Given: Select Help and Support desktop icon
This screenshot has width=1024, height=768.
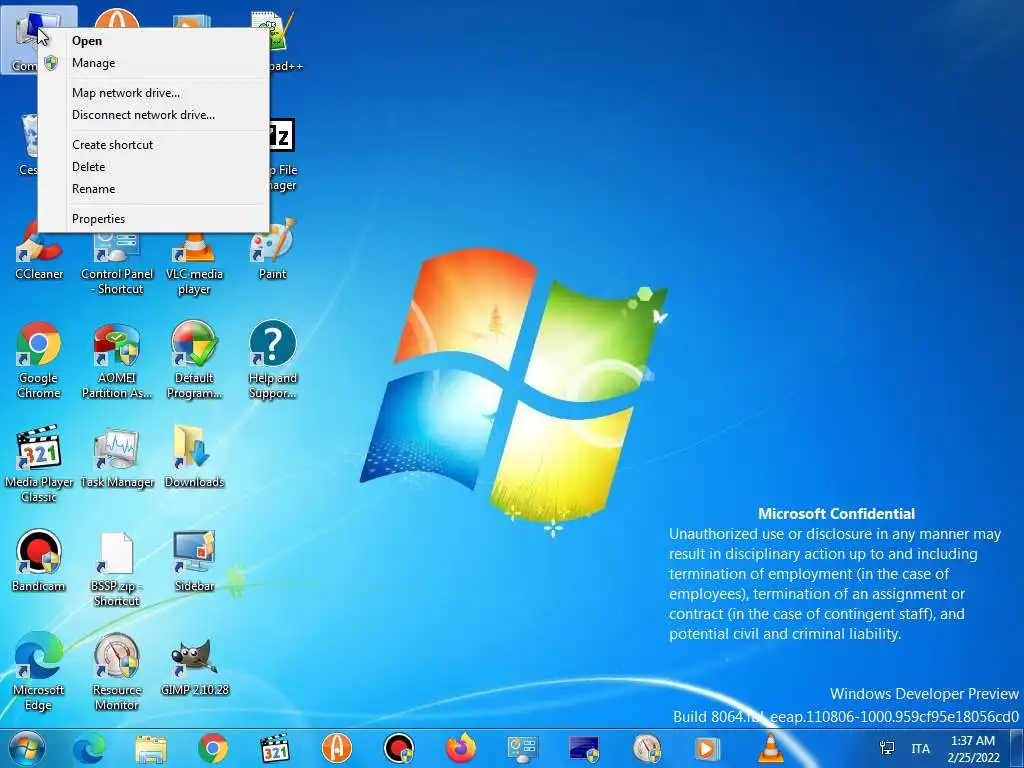Looking at the screenshot, I should point(272,360).
